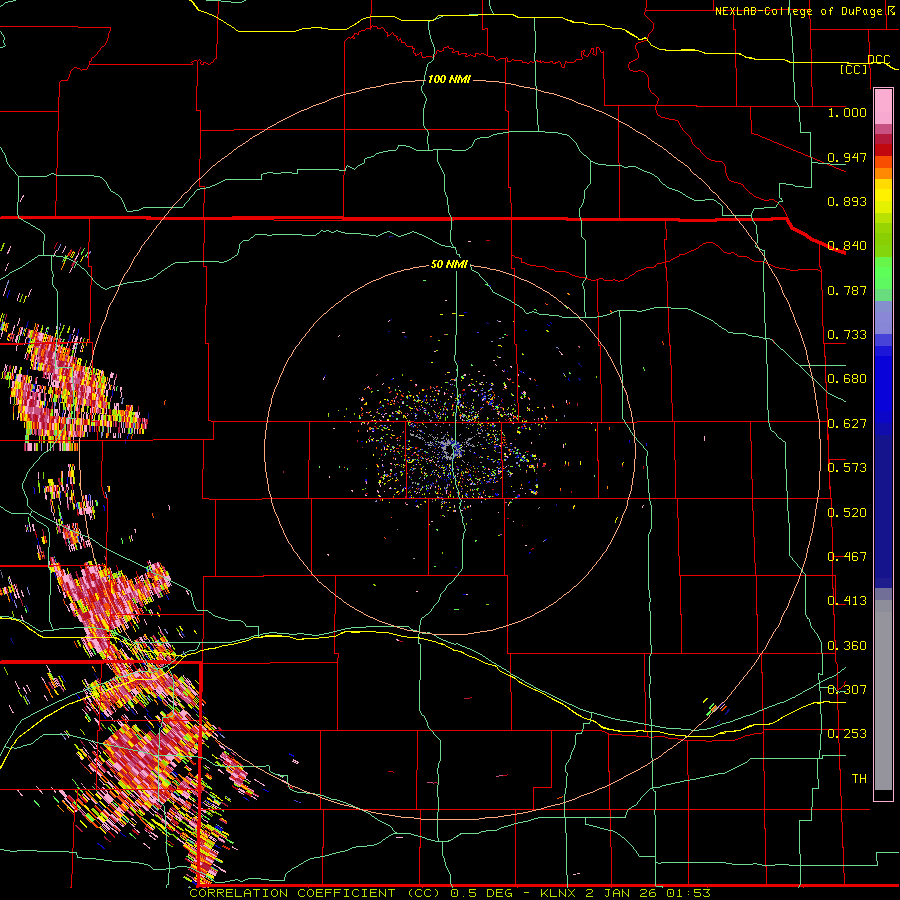Click the gray bottom segment of the color bar

pos(883,695)
